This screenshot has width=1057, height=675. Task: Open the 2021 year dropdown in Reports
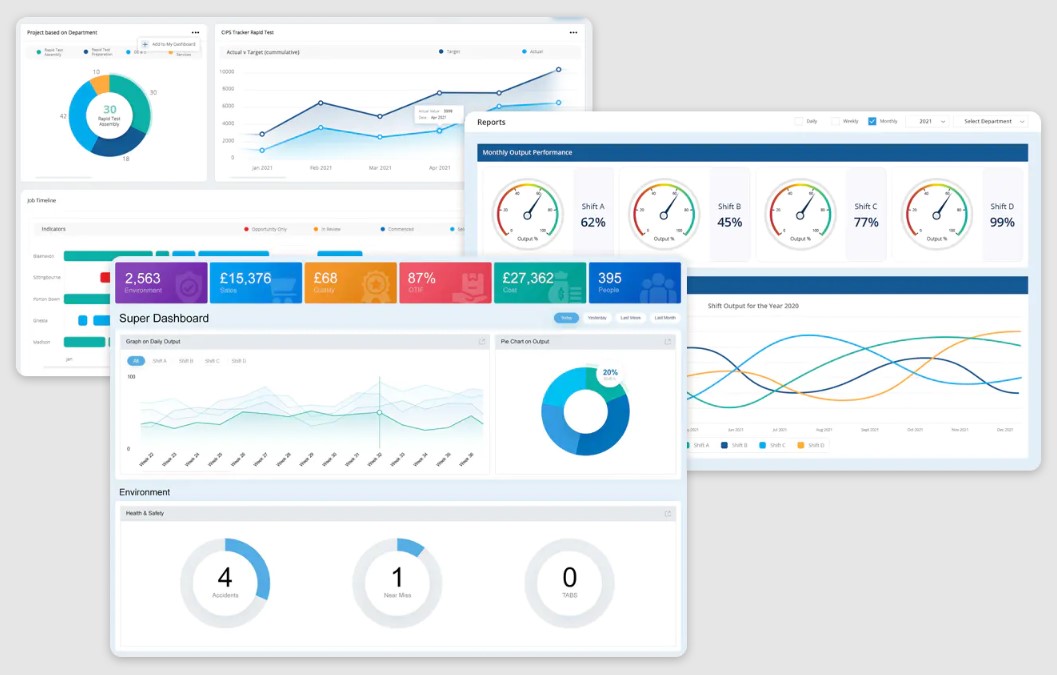tap(927, 121)
